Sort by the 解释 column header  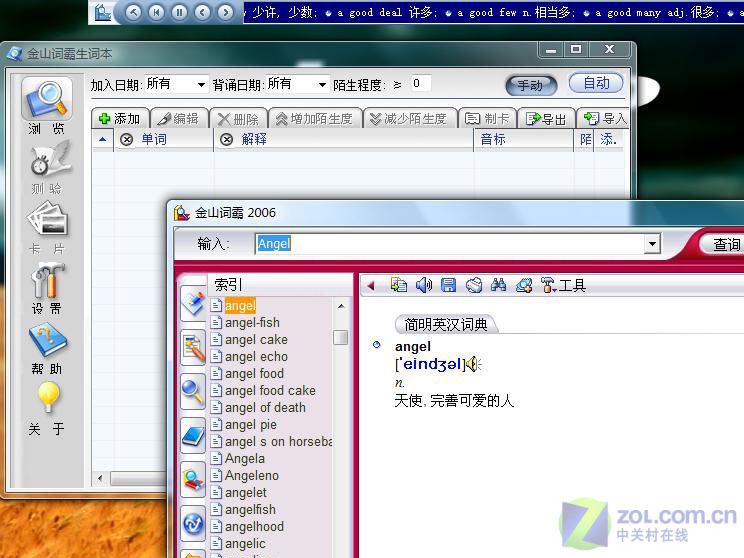pyautogui.click(x=344, y=140)
